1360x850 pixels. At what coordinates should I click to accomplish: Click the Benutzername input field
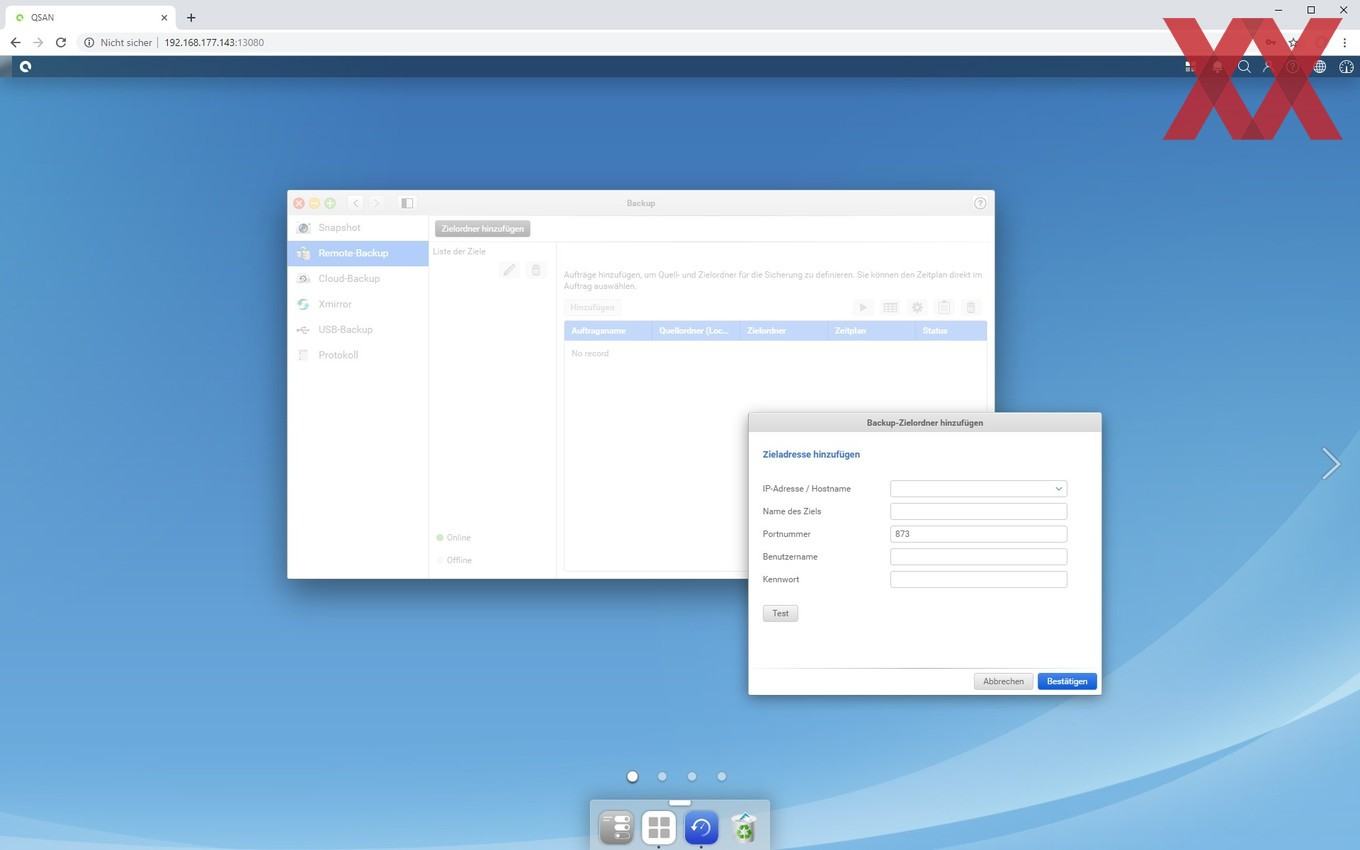pos(978,557)
